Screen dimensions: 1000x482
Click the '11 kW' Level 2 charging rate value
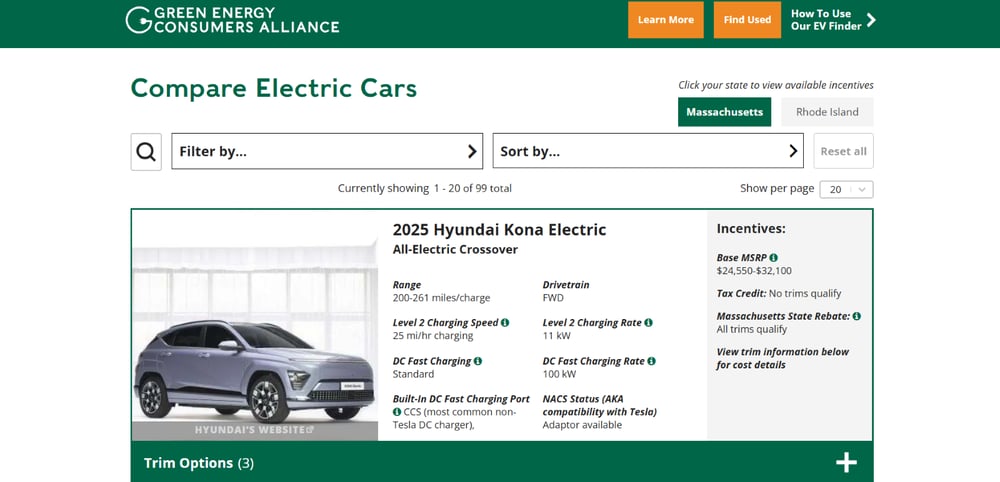tap(557, 336)
